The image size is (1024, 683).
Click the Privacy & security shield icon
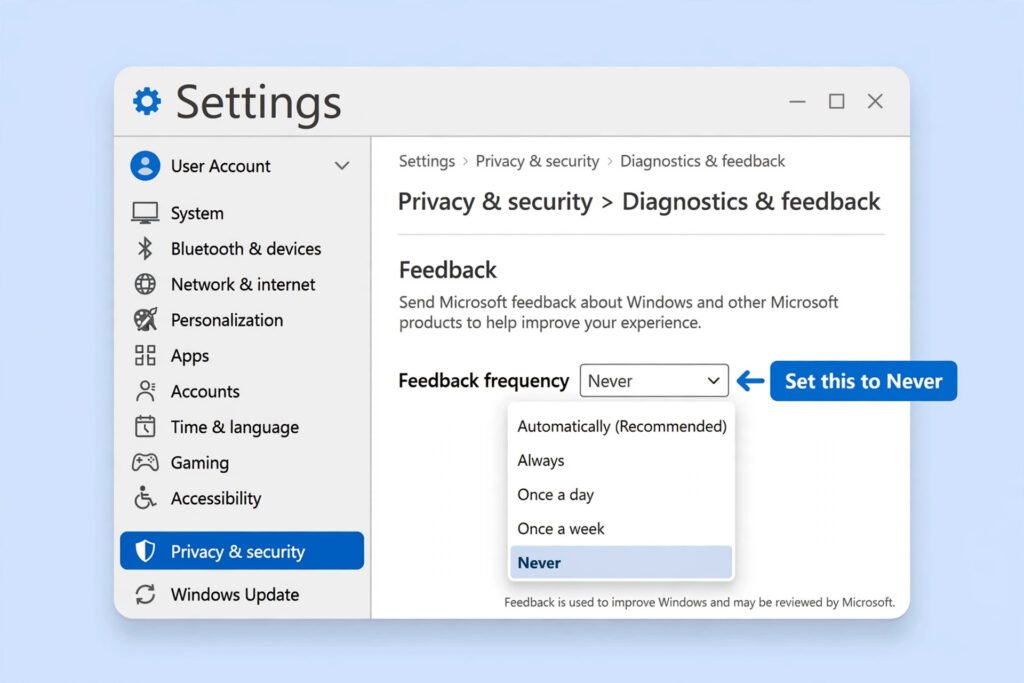point(145,551)
